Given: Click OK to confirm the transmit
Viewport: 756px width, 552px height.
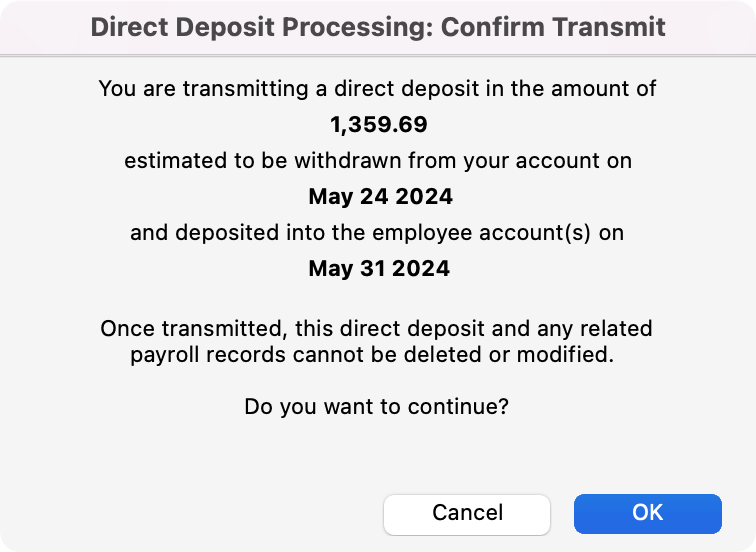Looking at the screenshot, I should (x=647, y=513).
